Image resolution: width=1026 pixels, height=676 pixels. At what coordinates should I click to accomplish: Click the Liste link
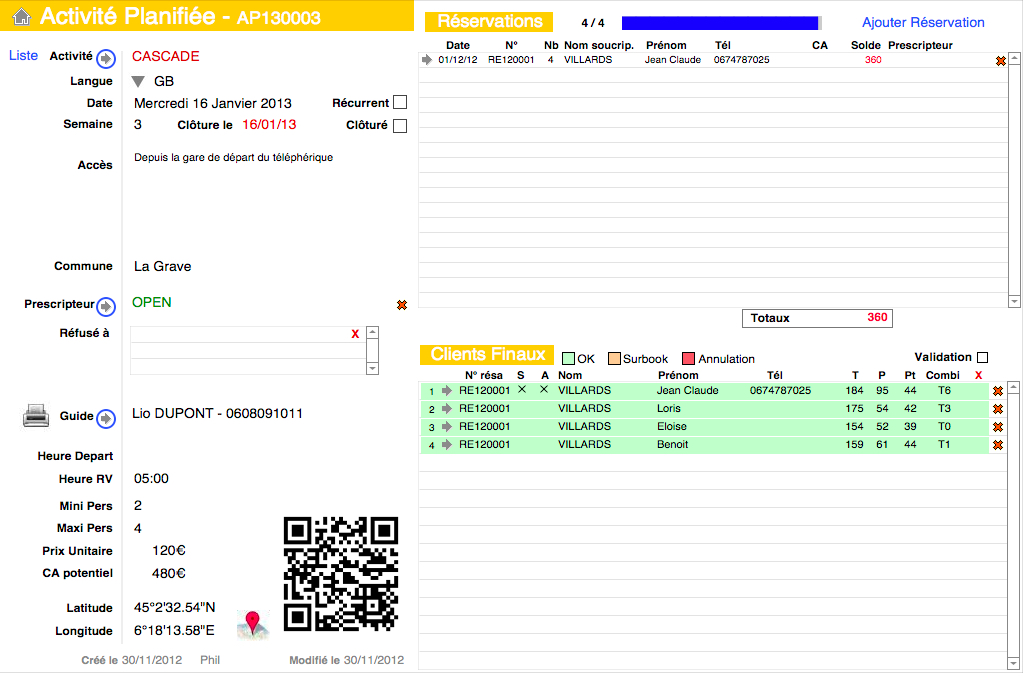coord(23,56)
